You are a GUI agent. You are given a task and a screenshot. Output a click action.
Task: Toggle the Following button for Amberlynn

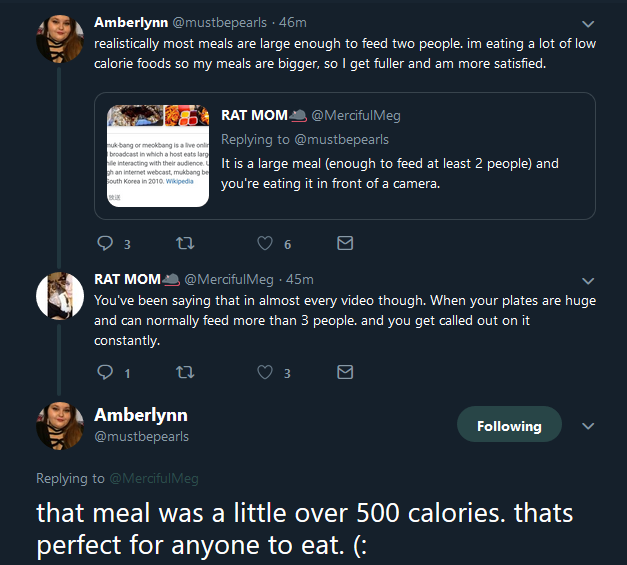(509, 424)
